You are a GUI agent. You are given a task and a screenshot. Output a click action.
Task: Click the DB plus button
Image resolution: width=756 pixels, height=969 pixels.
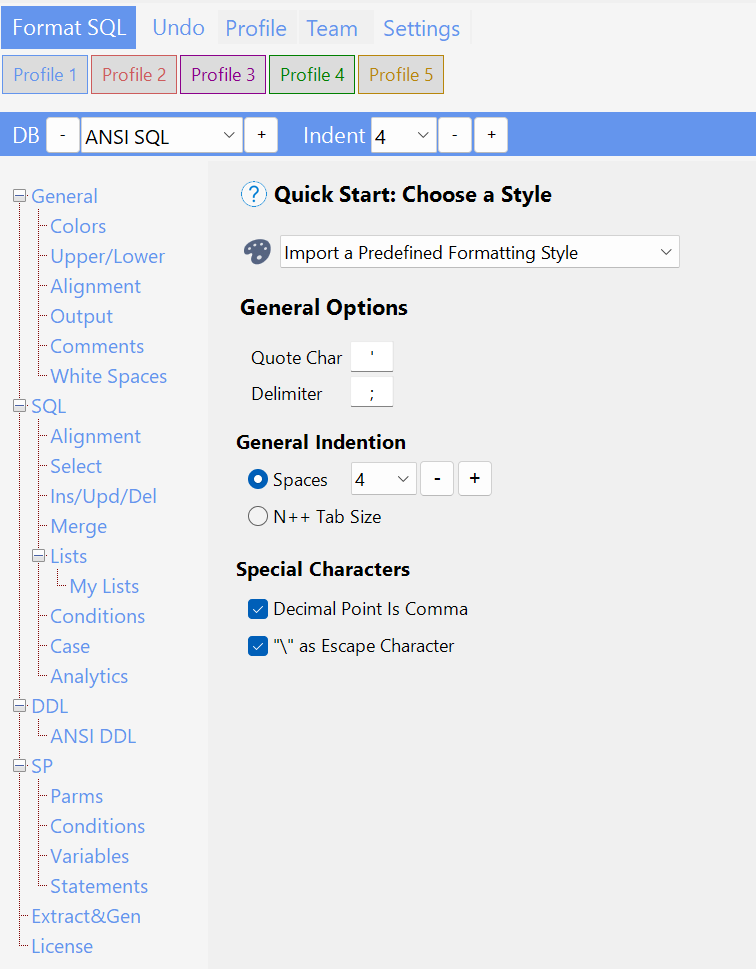pos(261,135)
